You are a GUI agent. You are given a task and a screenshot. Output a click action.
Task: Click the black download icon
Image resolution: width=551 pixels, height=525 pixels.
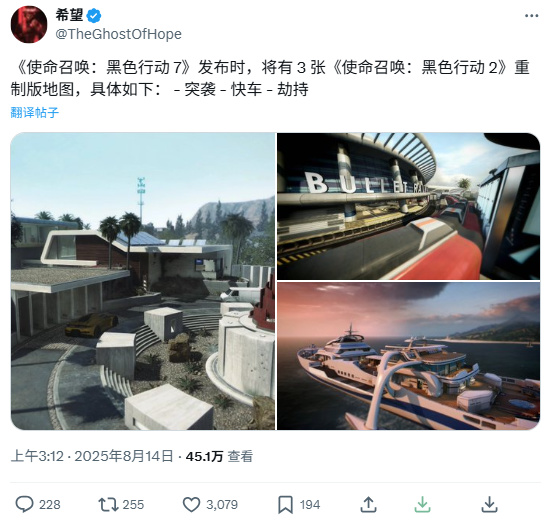pyautogui.click(x=489, y=504)
